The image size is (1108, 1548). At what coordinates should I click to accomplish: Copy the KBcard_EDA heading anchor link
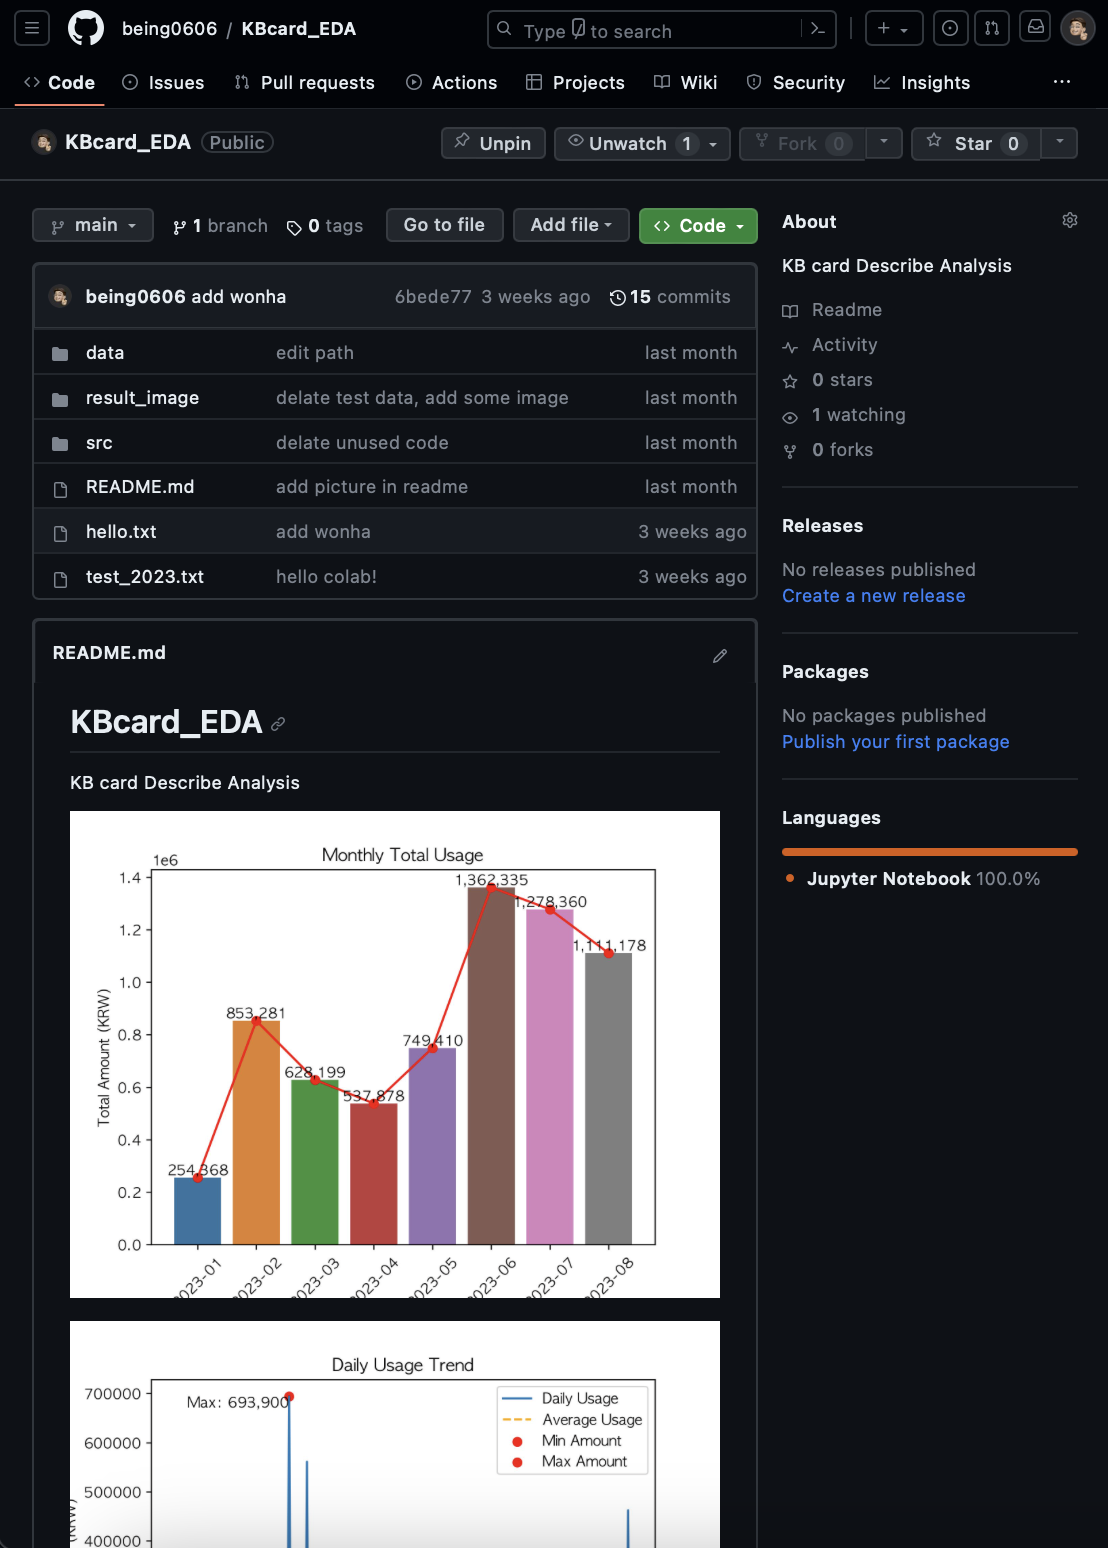coord(278,724)
